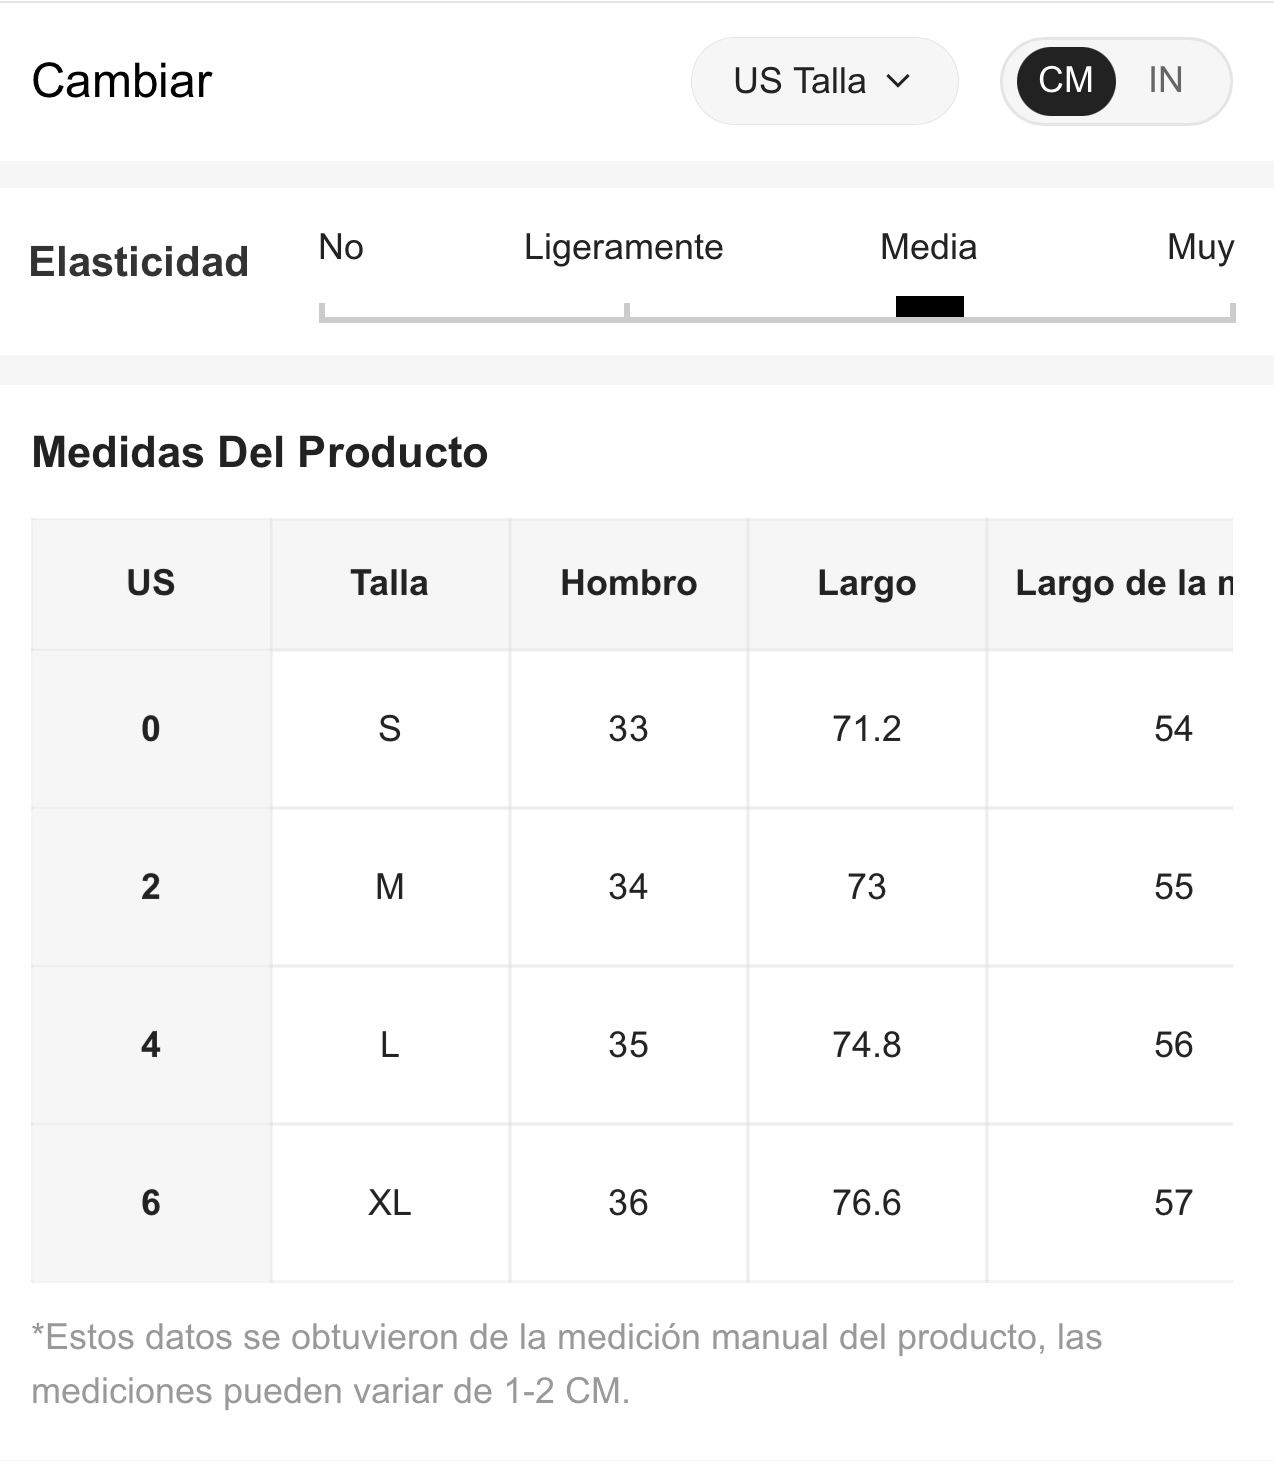Screen dimensions: 1274x1461
Task: Select the US size 0 row
Action: coord(151,729)
